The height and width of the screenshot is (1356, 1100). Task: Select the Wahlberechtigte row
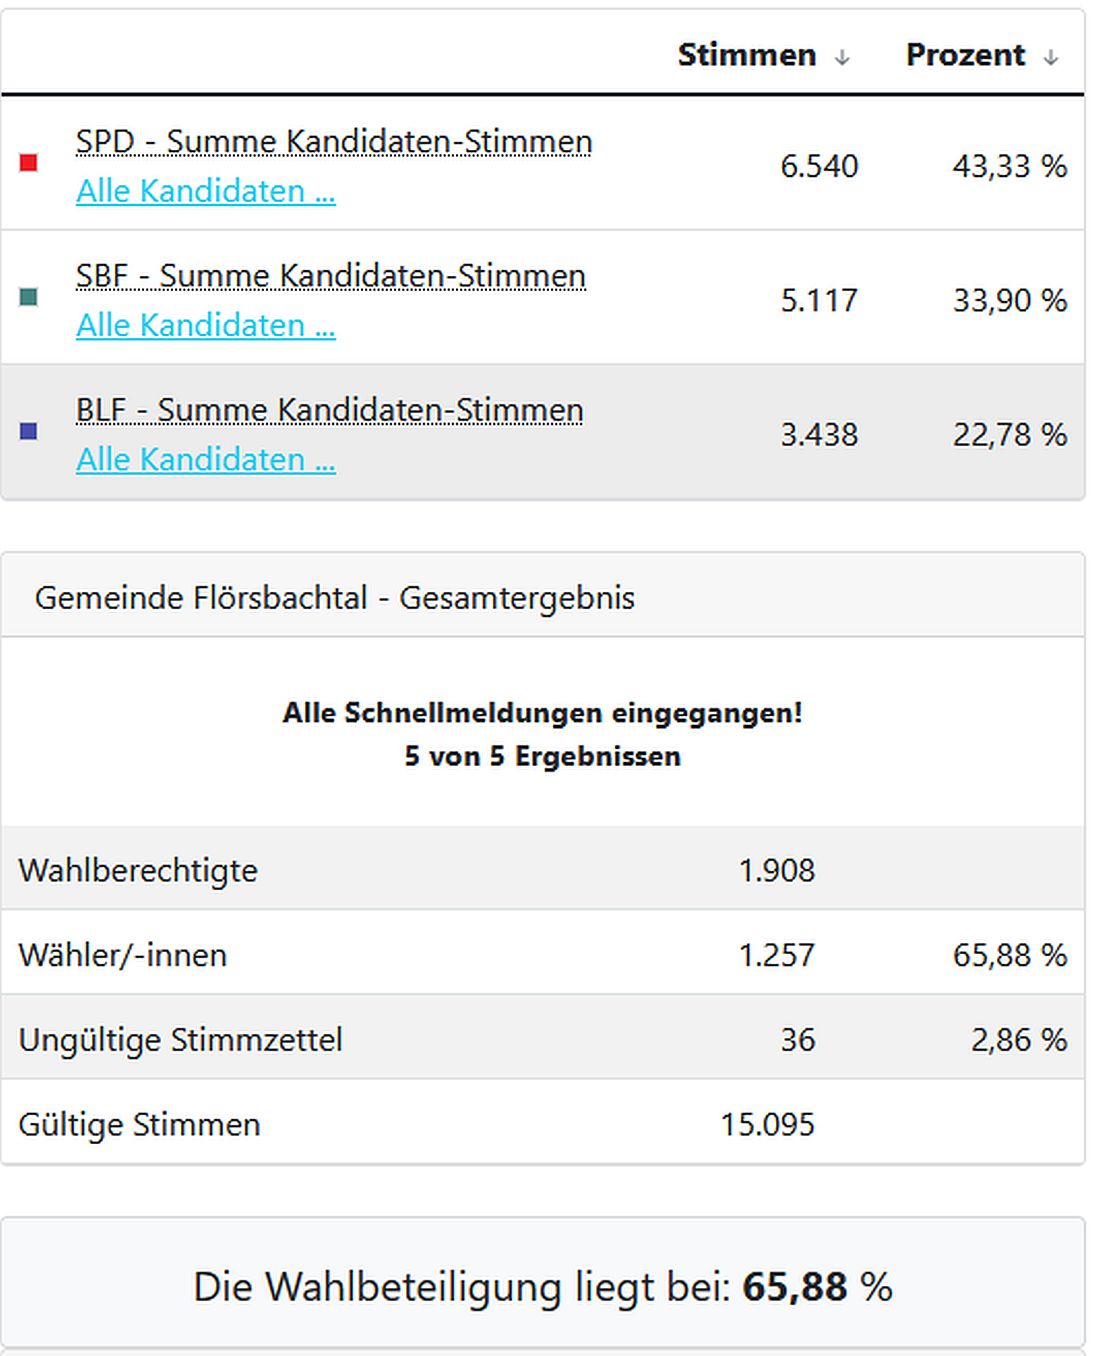pyautogui.click(x=138, y=869)
